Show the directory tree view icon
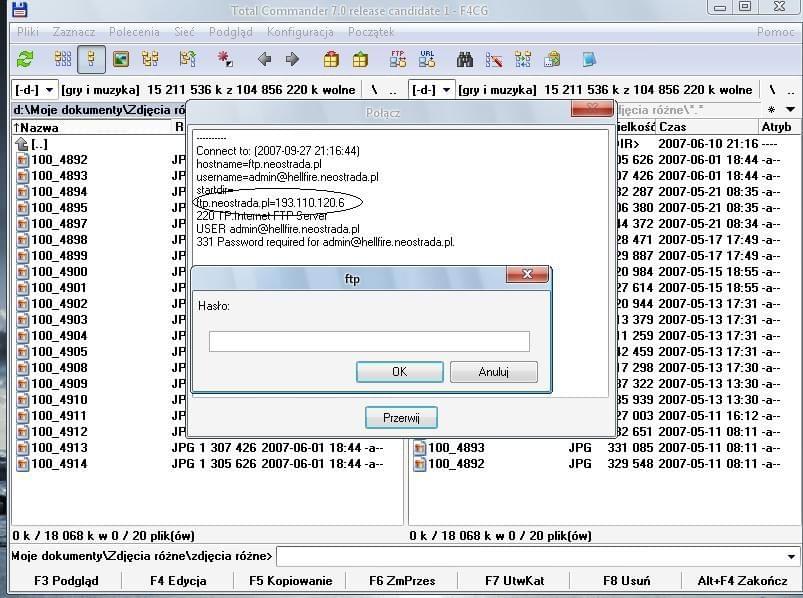 coord(150,59)
